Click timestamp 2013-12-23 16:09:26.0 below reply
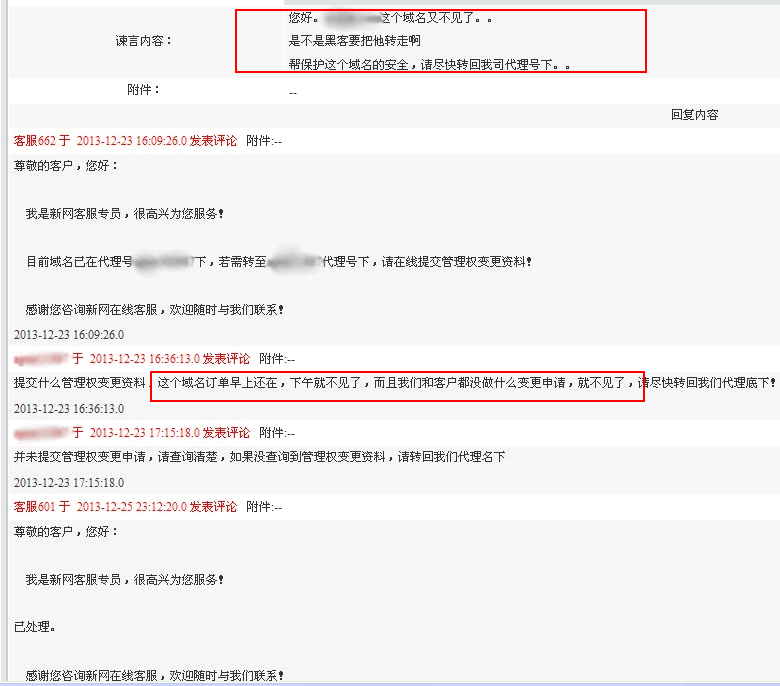780x686 pixels. pos(69,335)
